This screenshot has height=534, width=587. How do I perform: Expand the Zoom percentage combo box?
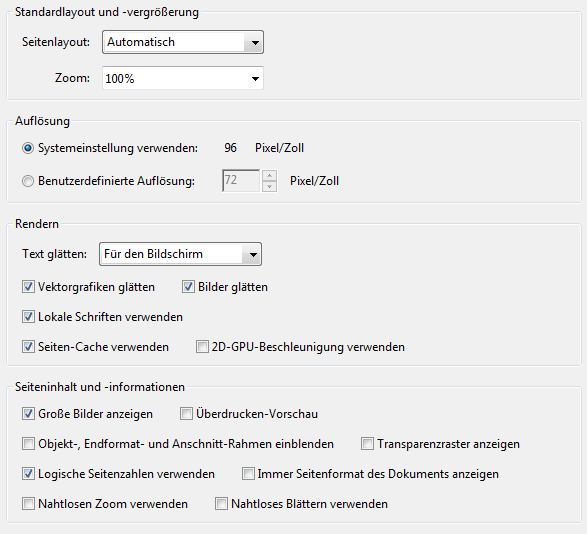tap(183, 78)
